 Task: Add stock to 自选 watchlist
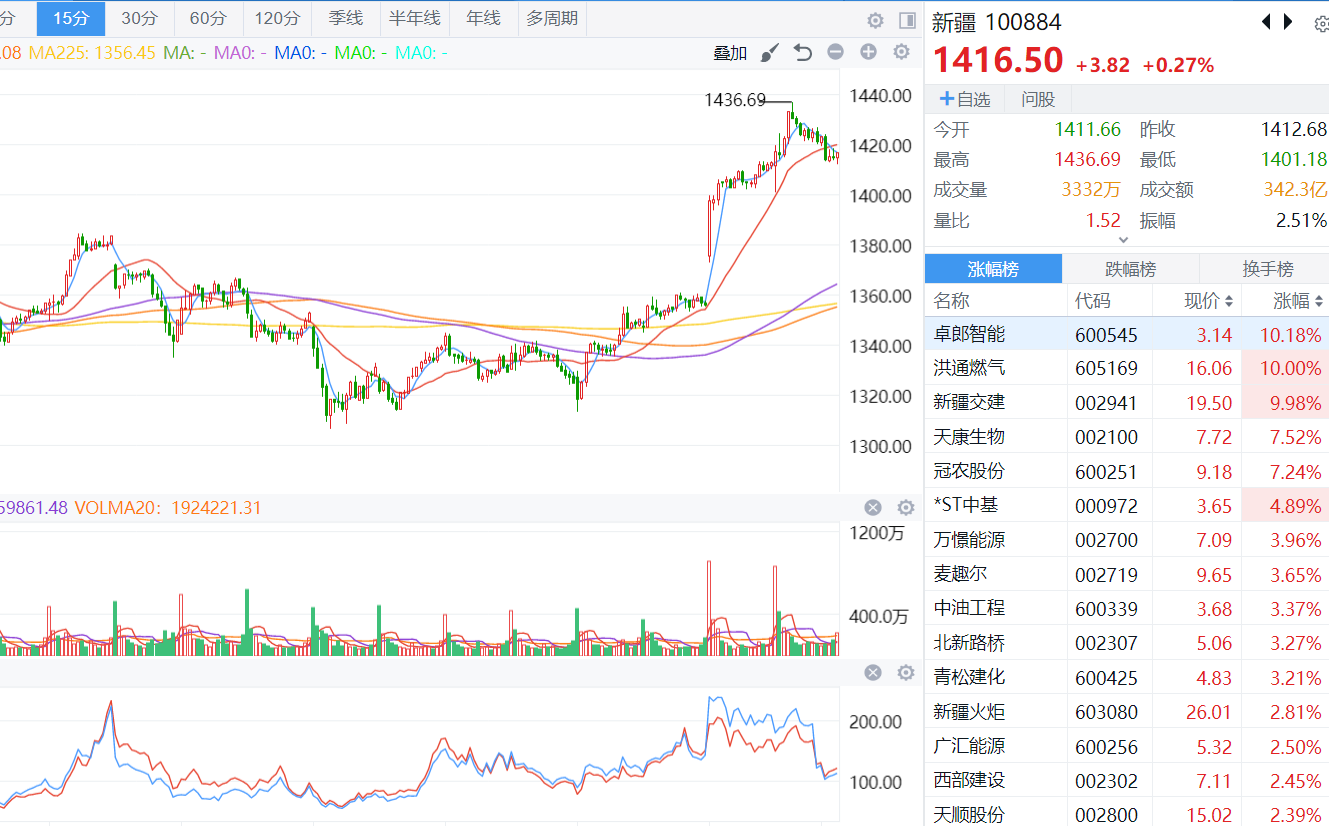[x=964, y=99]
